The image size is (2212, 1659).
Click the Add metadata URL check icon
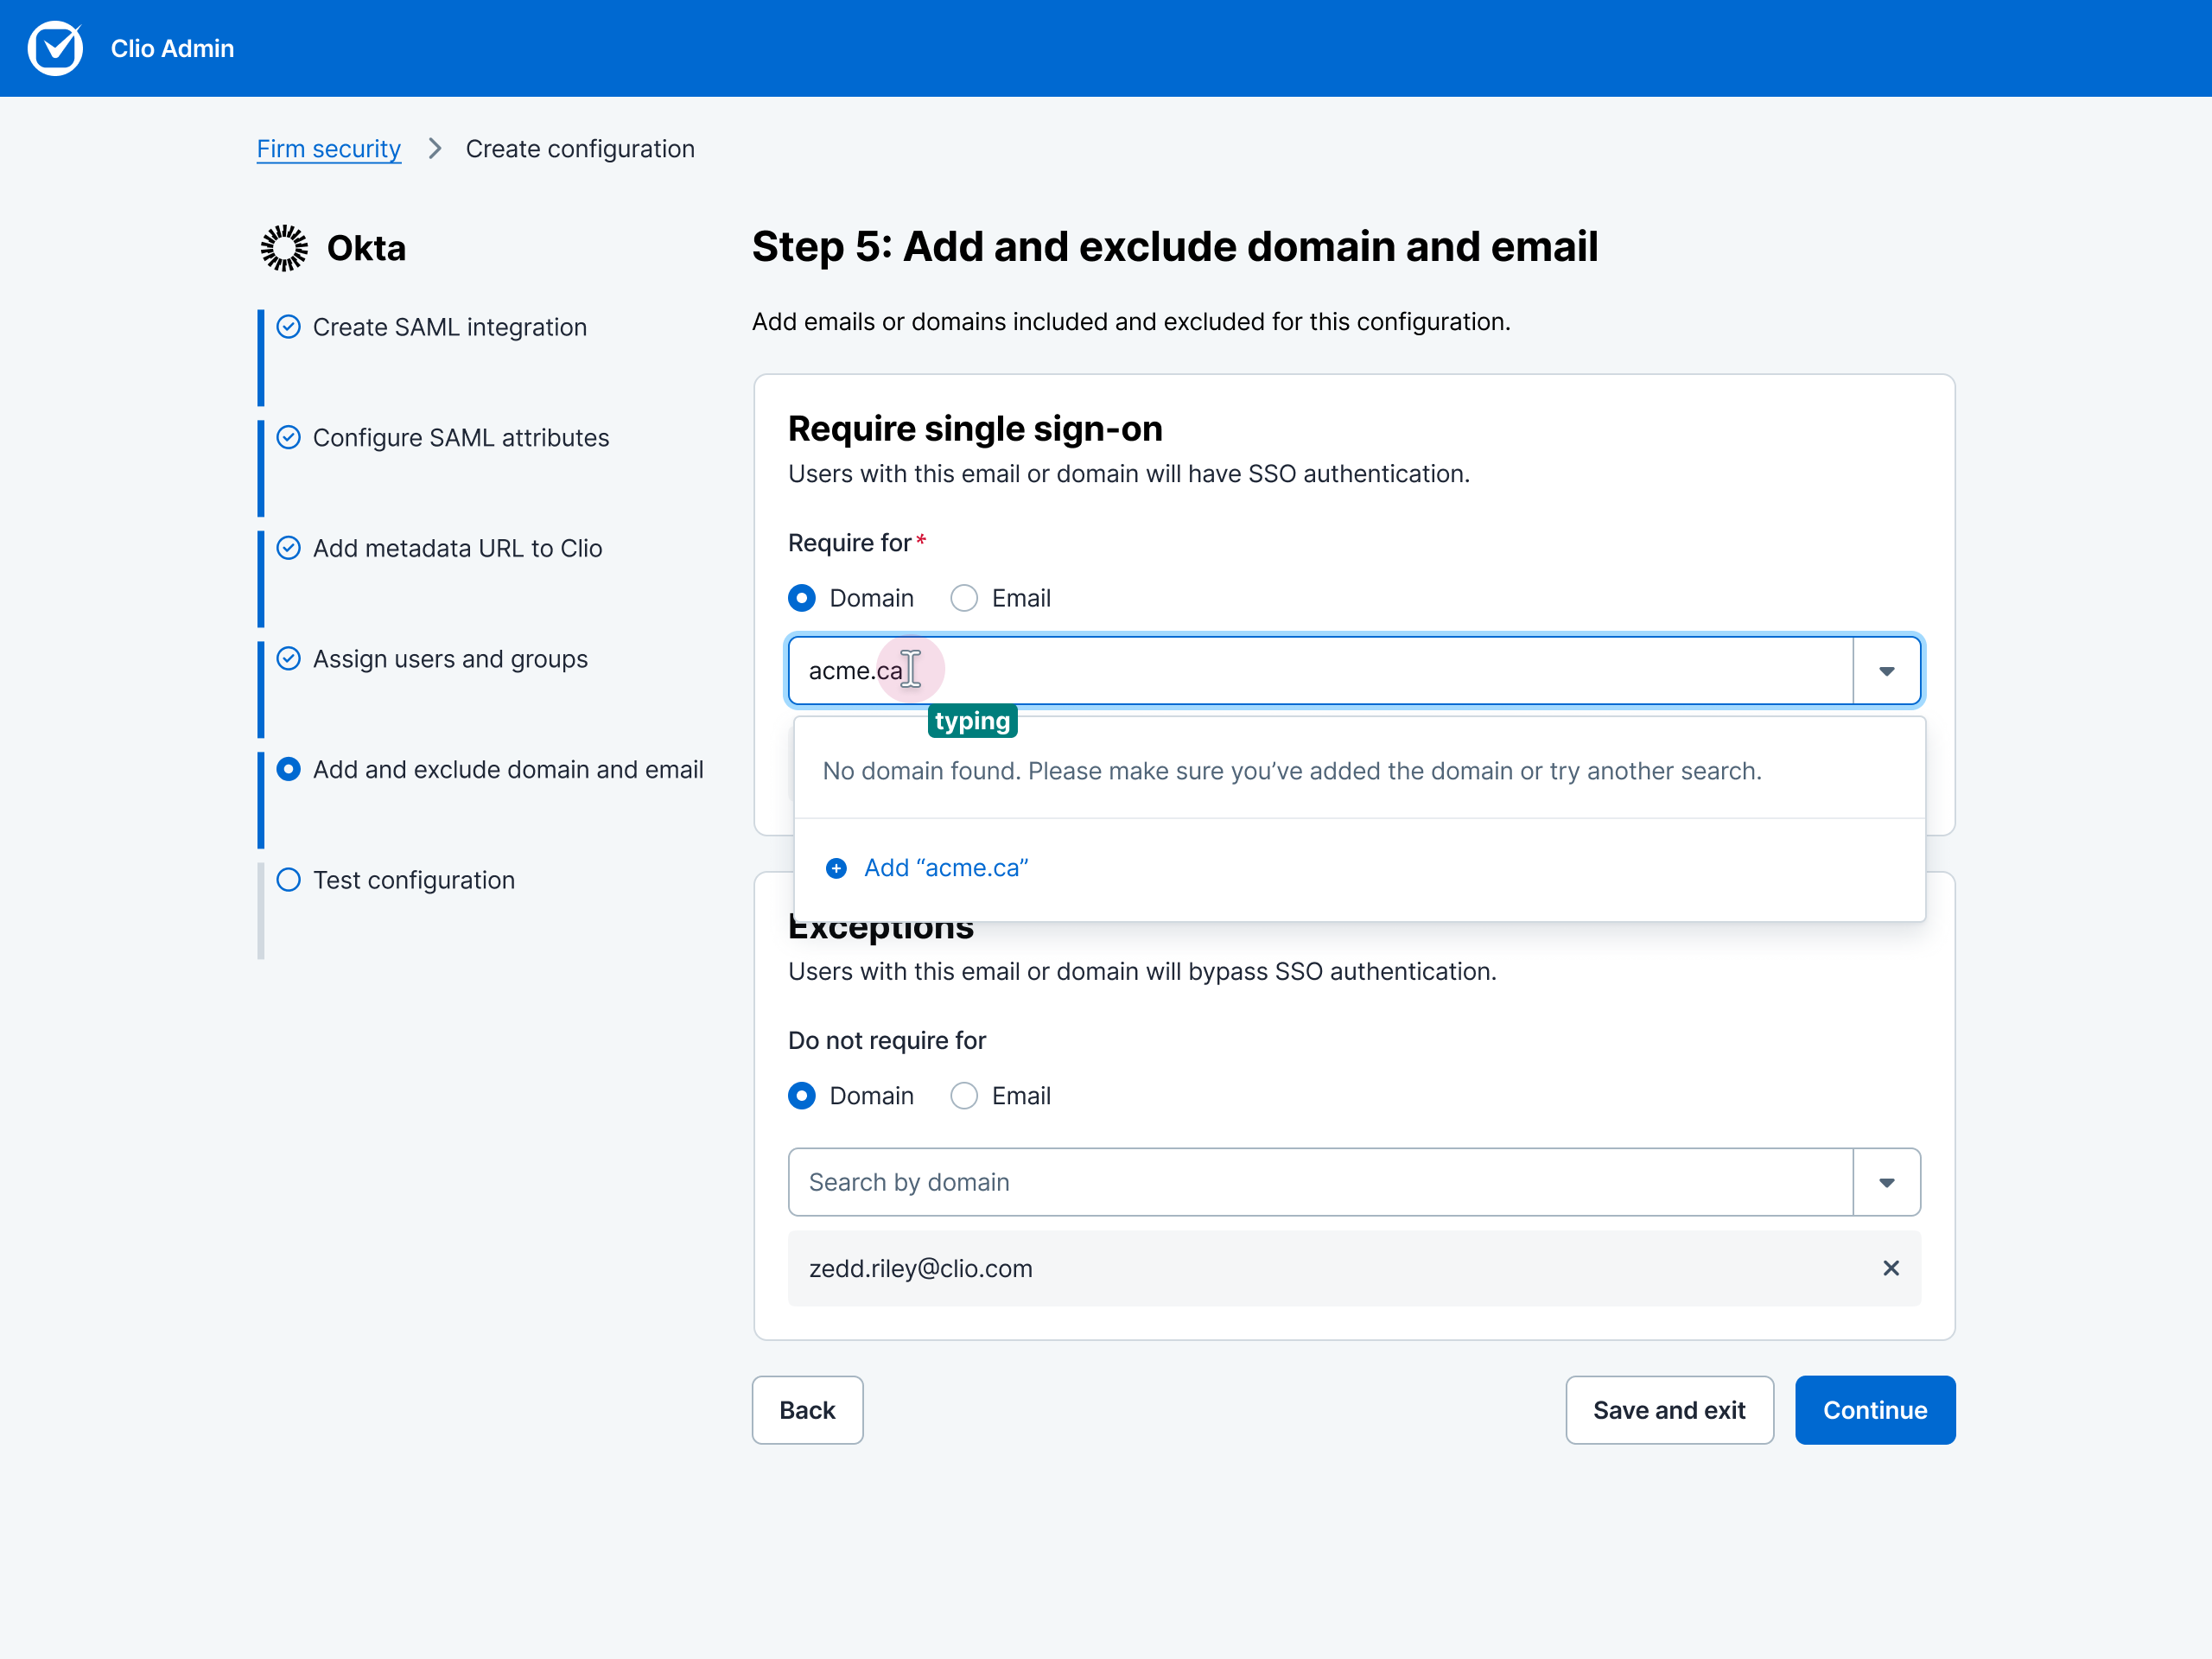[288, 548]
